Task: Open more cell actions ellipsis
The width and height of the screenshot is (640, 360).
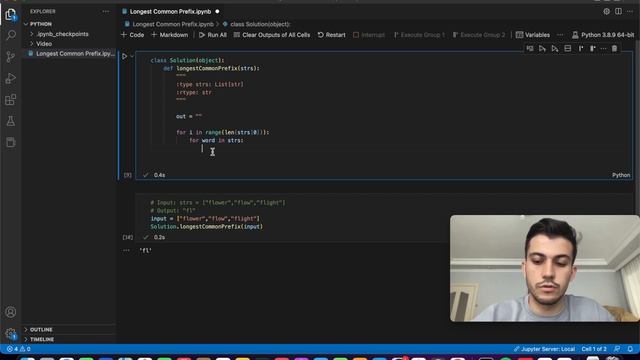Action: point(603,49)
